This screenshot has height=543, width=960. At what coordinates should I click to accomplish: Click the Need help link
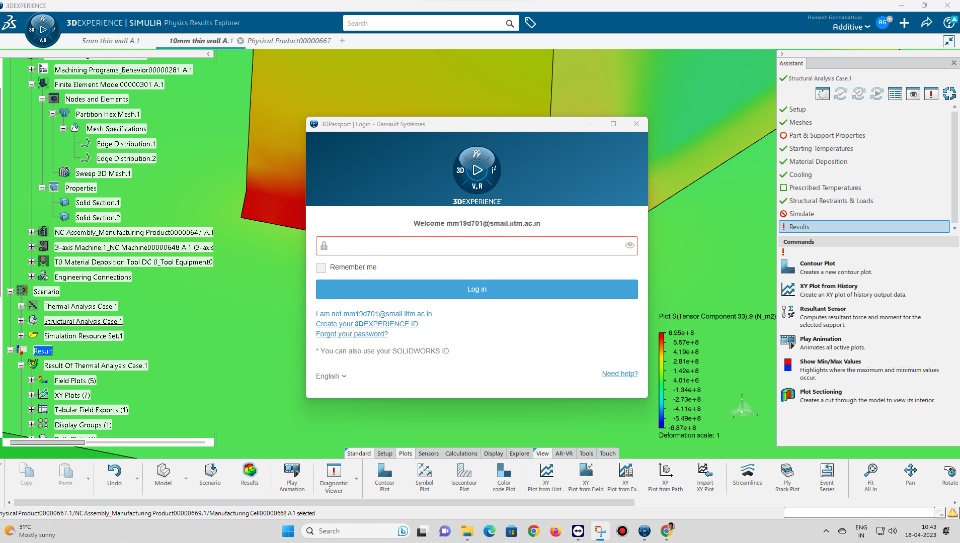tap(620, 373)
